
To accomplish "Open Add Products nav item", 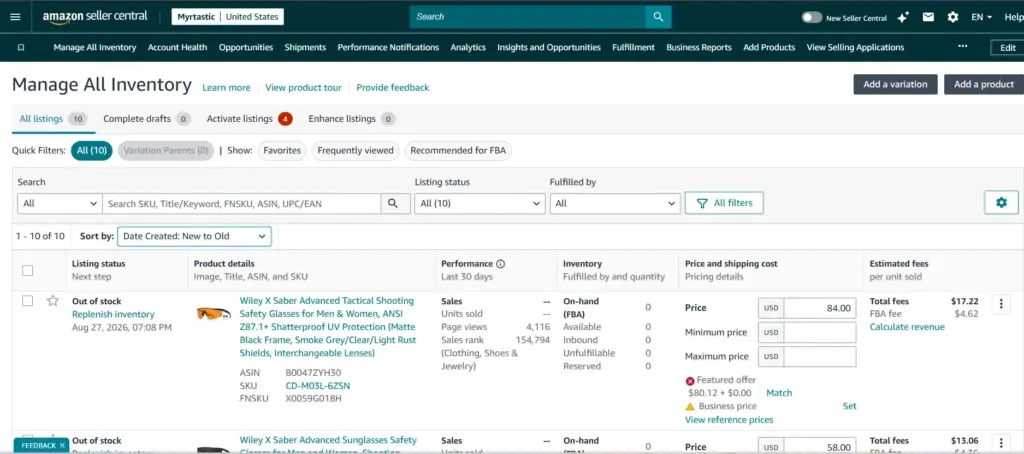I will point(769,48).
